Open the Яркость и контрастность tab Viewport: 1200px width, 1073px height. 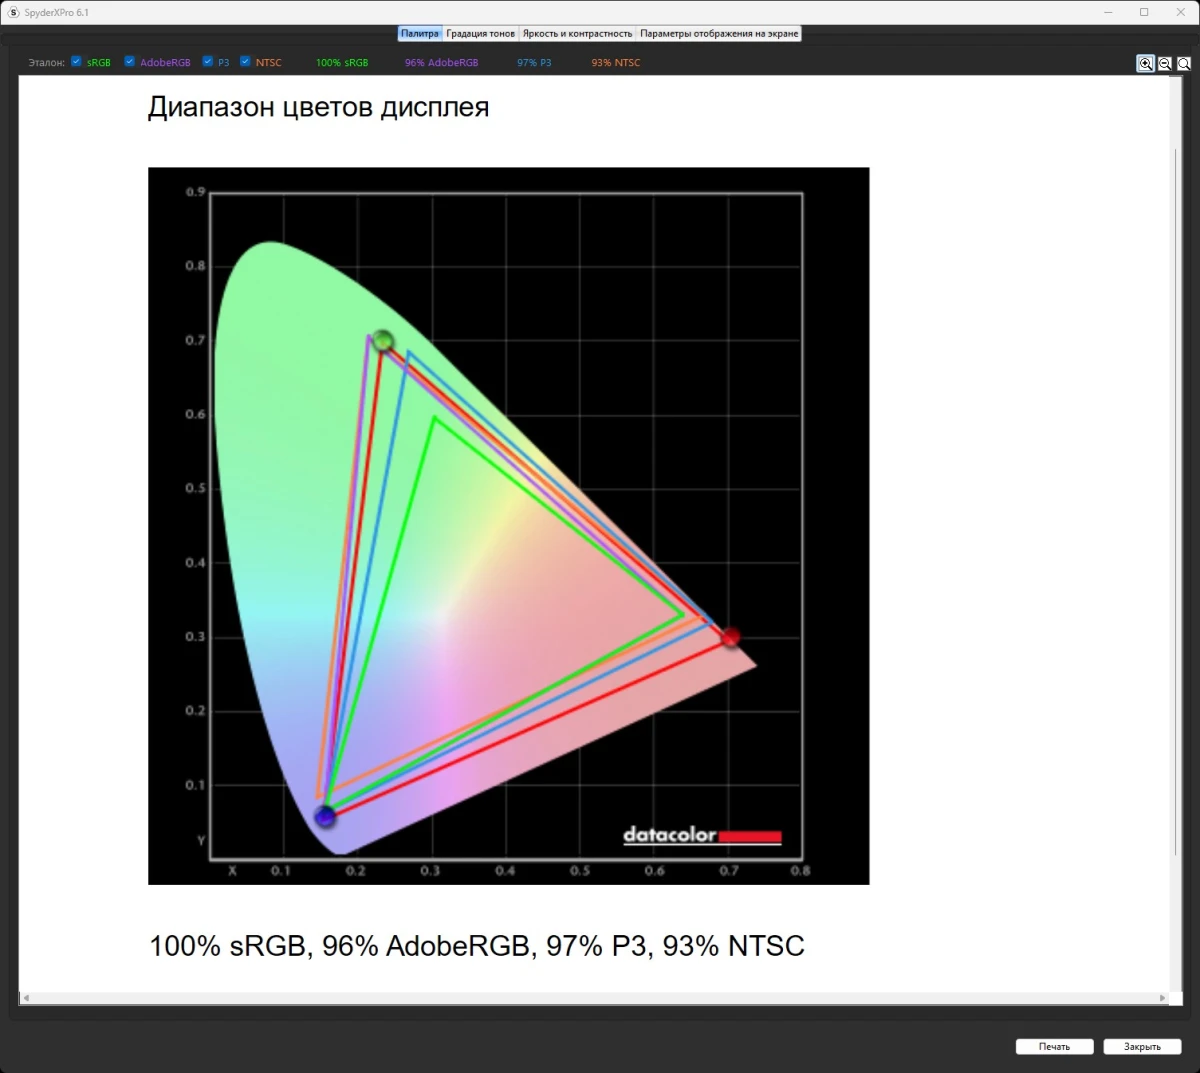point(577,33)
